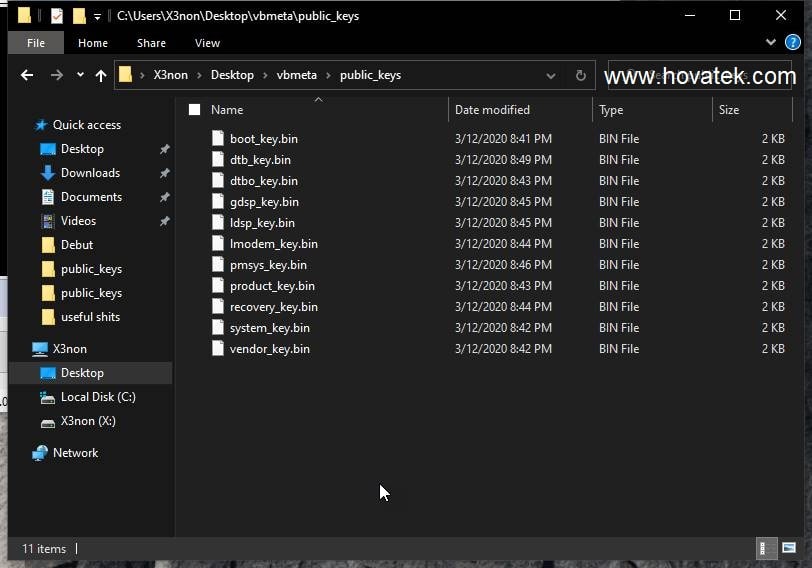The height and width of the screenshot is (568, 812).
Task: Open the Home ribbon tab
Action: 93,43
